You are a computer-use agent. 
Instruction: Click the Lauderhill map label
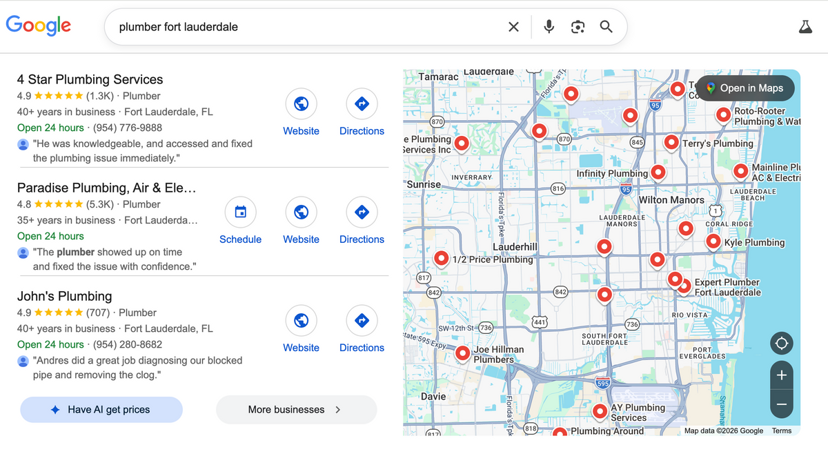(515, 246)
